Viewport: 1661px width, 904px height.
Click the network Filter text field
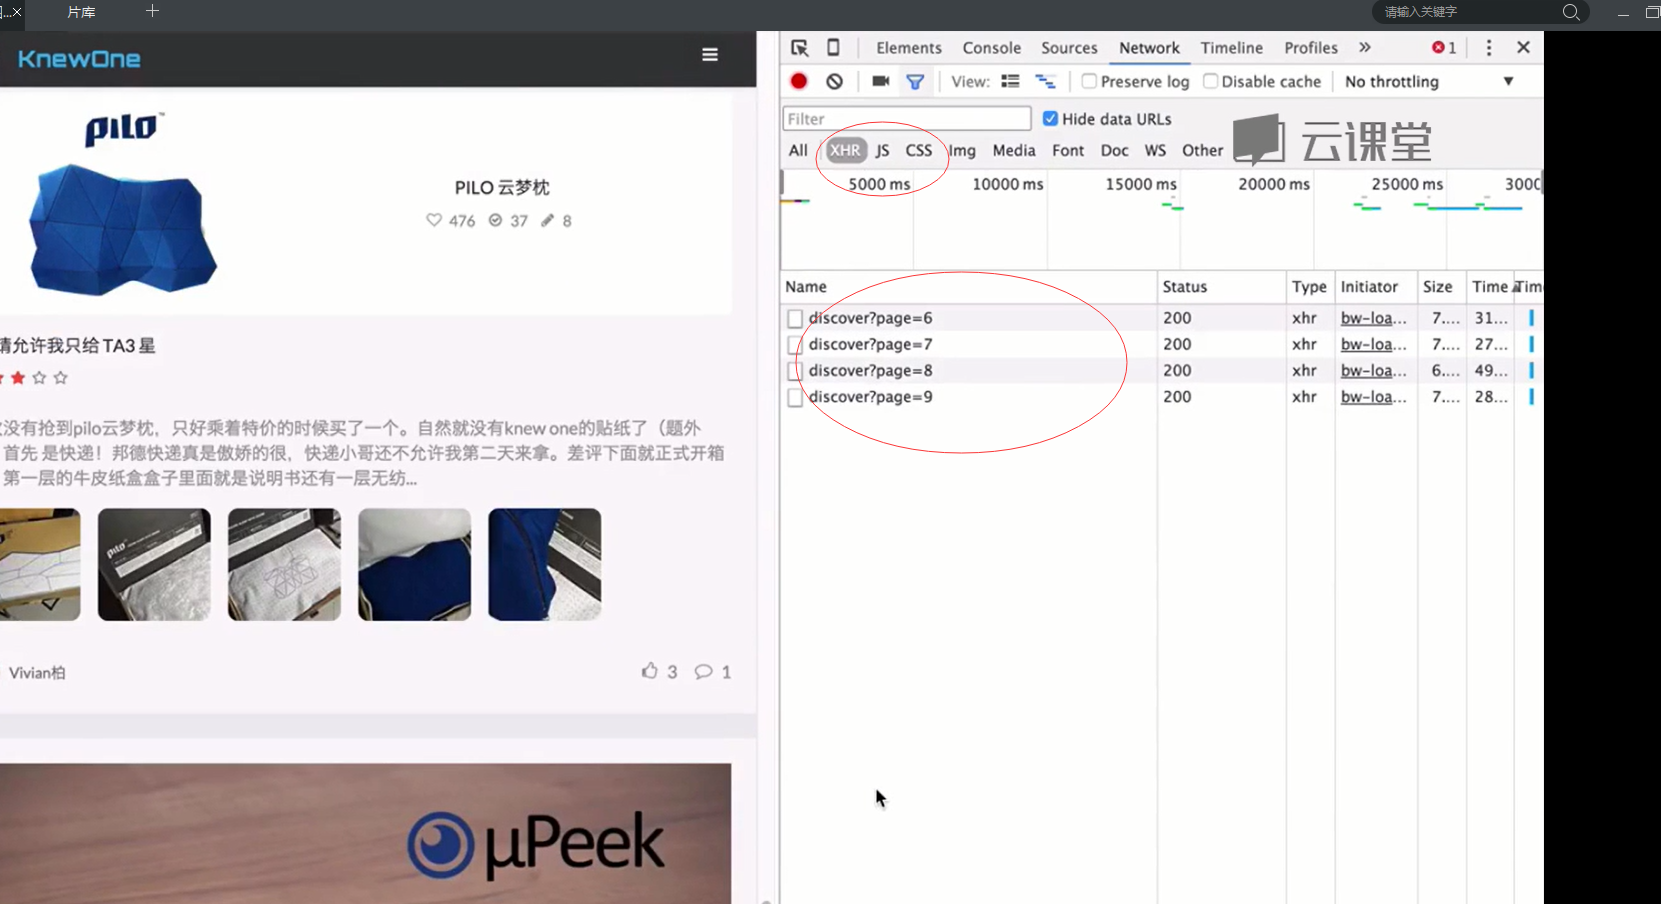pos(906,119)
